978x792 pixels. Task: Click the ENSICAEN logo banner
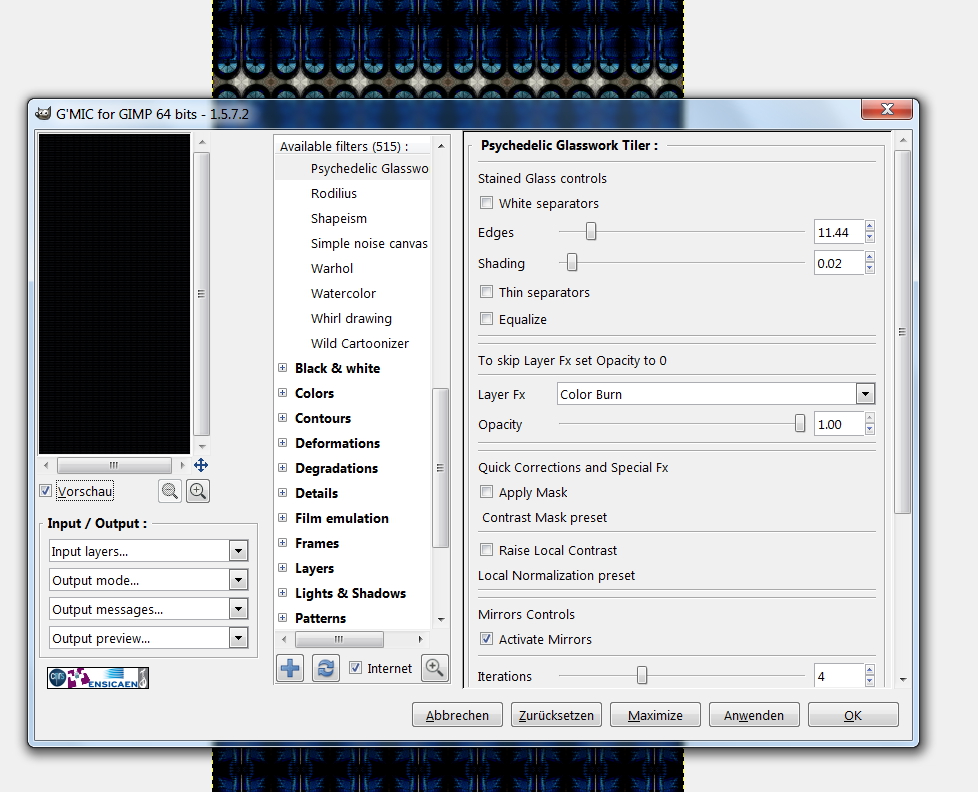pos(98,678)
